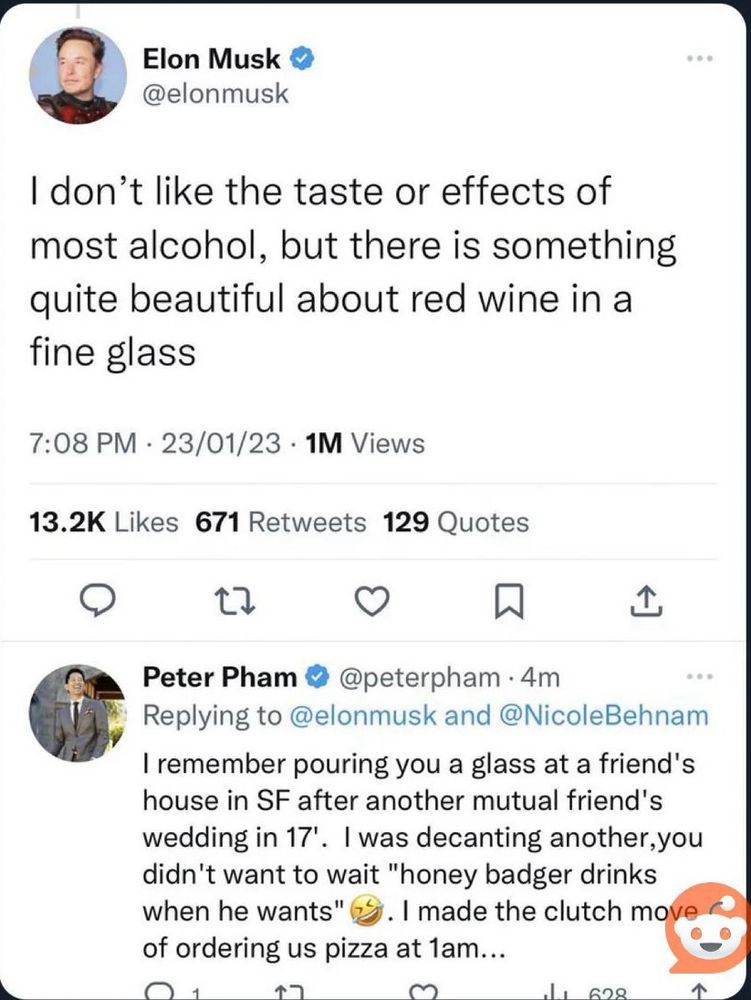This screenshot has height=1000, width=751.
Task: Open the main tweet author's profile picture
Action: [78, 75]
